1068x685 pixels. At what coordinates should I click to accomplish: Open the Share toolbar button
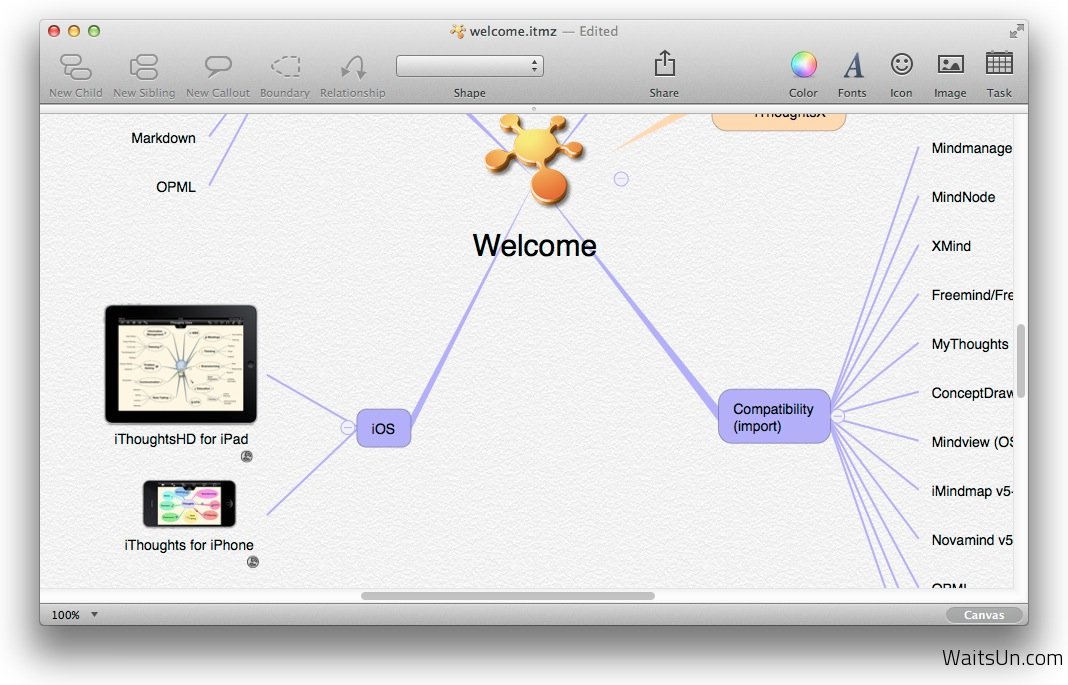664,64
